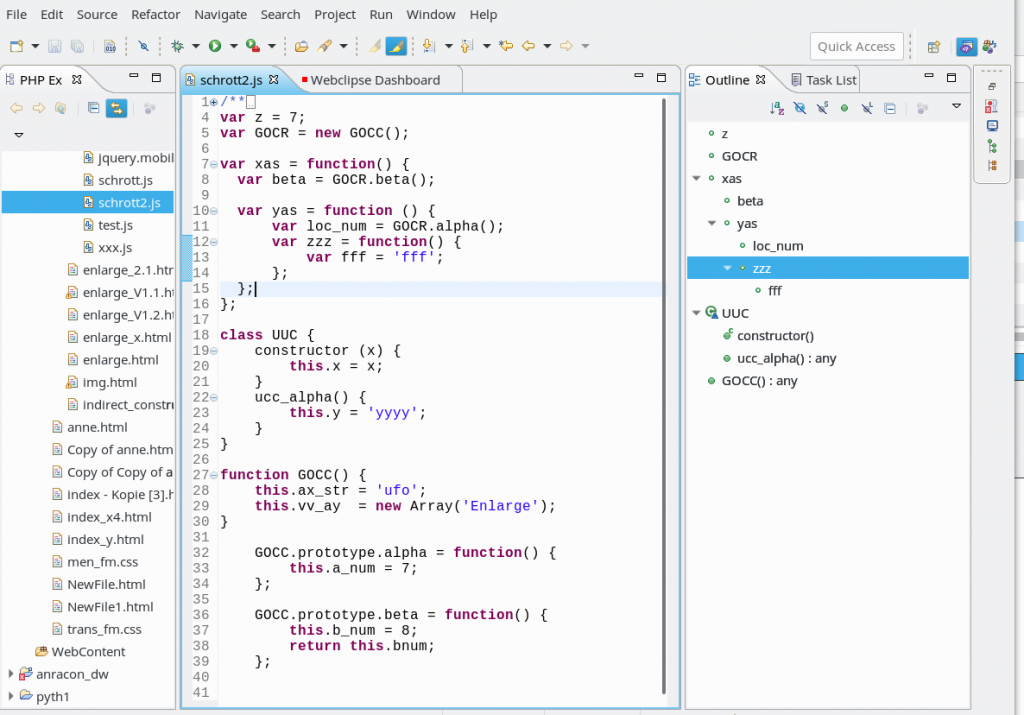Select ucc_alpha() method in Outline
This screenshot has height=715, width=1024.
tap(786, 358)
